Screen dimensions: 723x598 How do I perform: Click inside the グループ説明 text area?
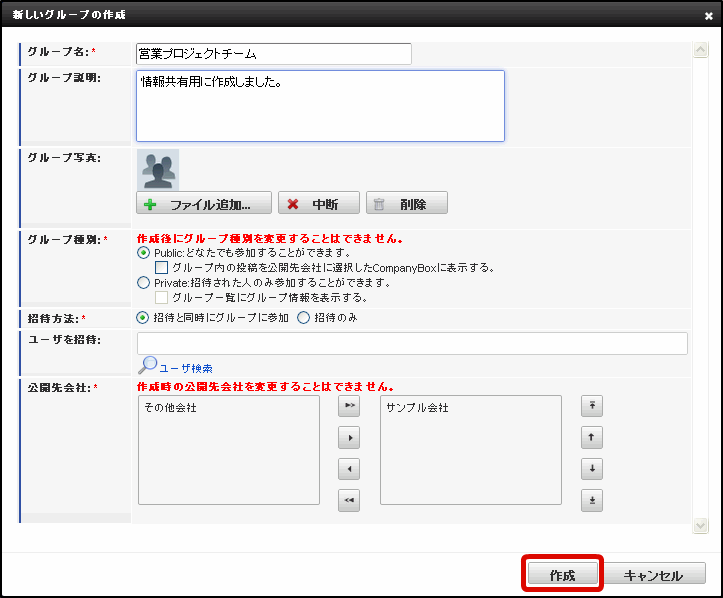pos(320,106)
